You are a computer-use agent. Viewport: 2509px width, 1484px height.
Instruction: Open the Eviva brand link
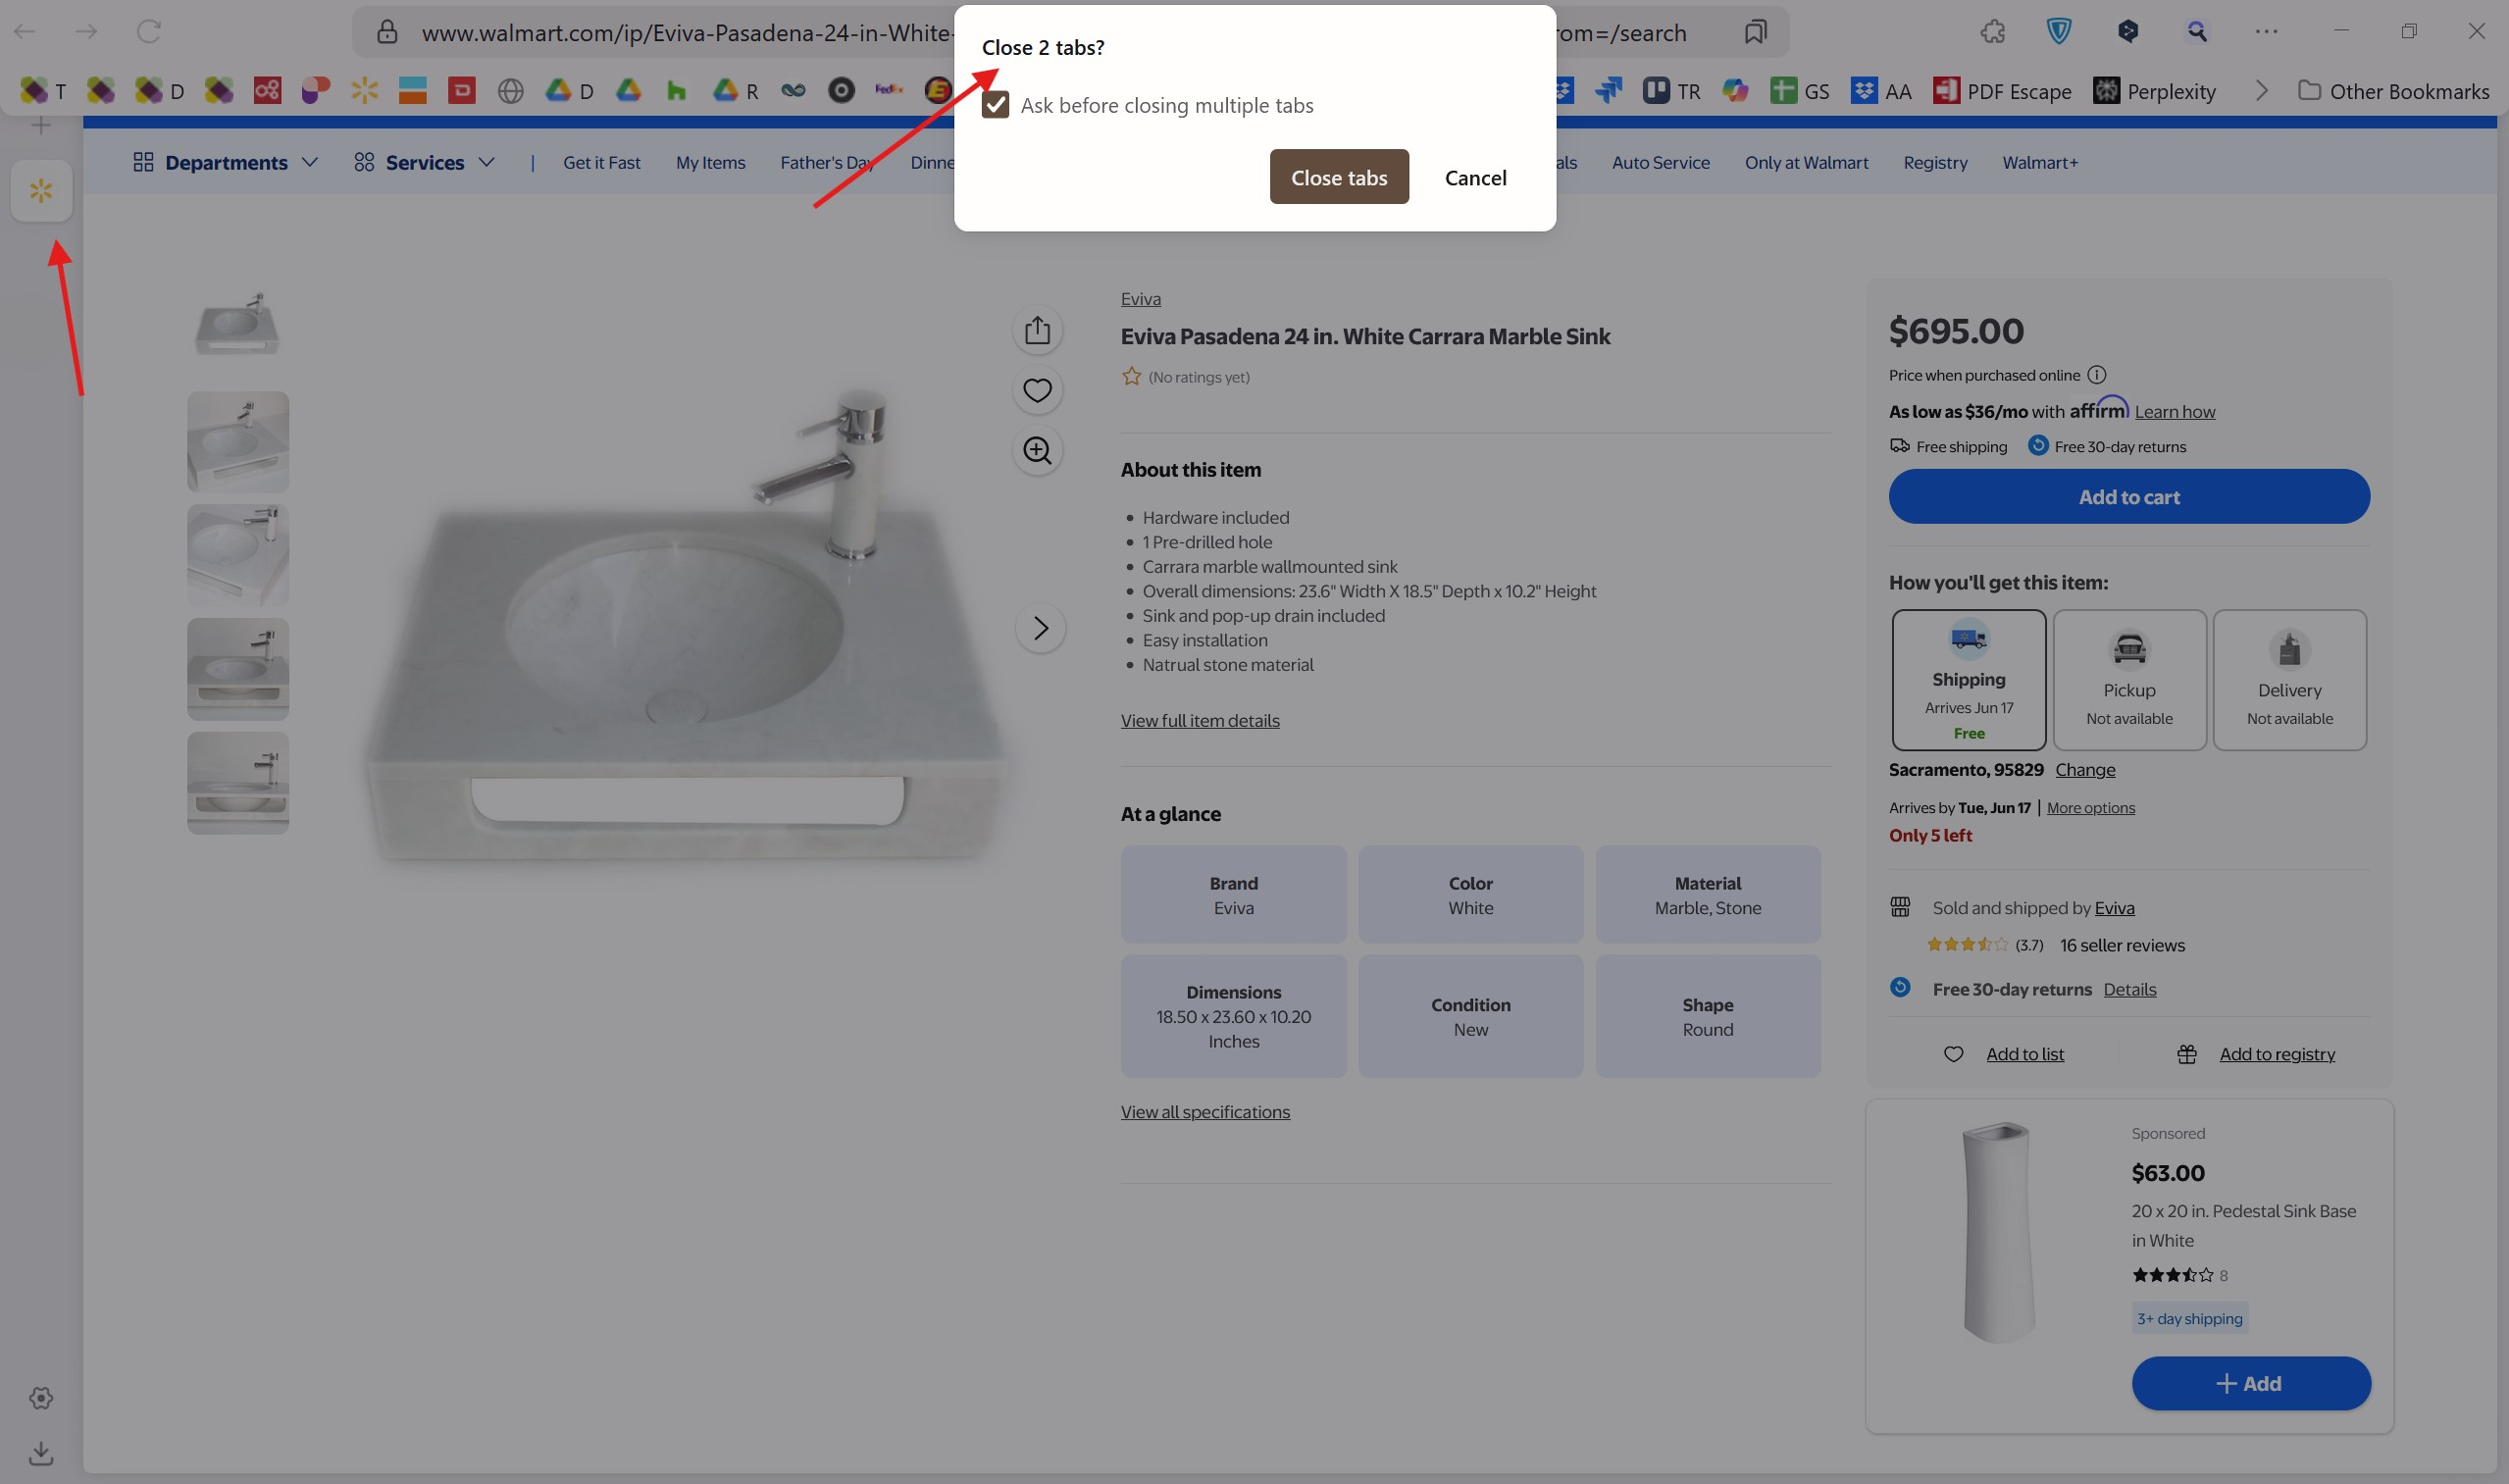click(x=1140, y=298)
